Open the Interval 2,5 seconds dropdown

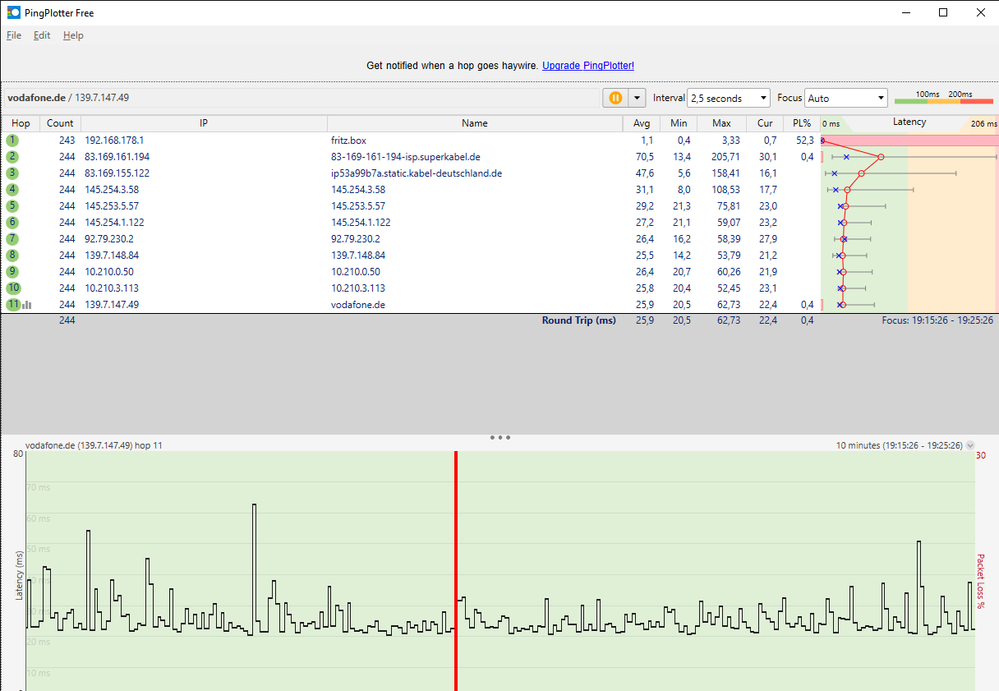click(x=728, y=98)
